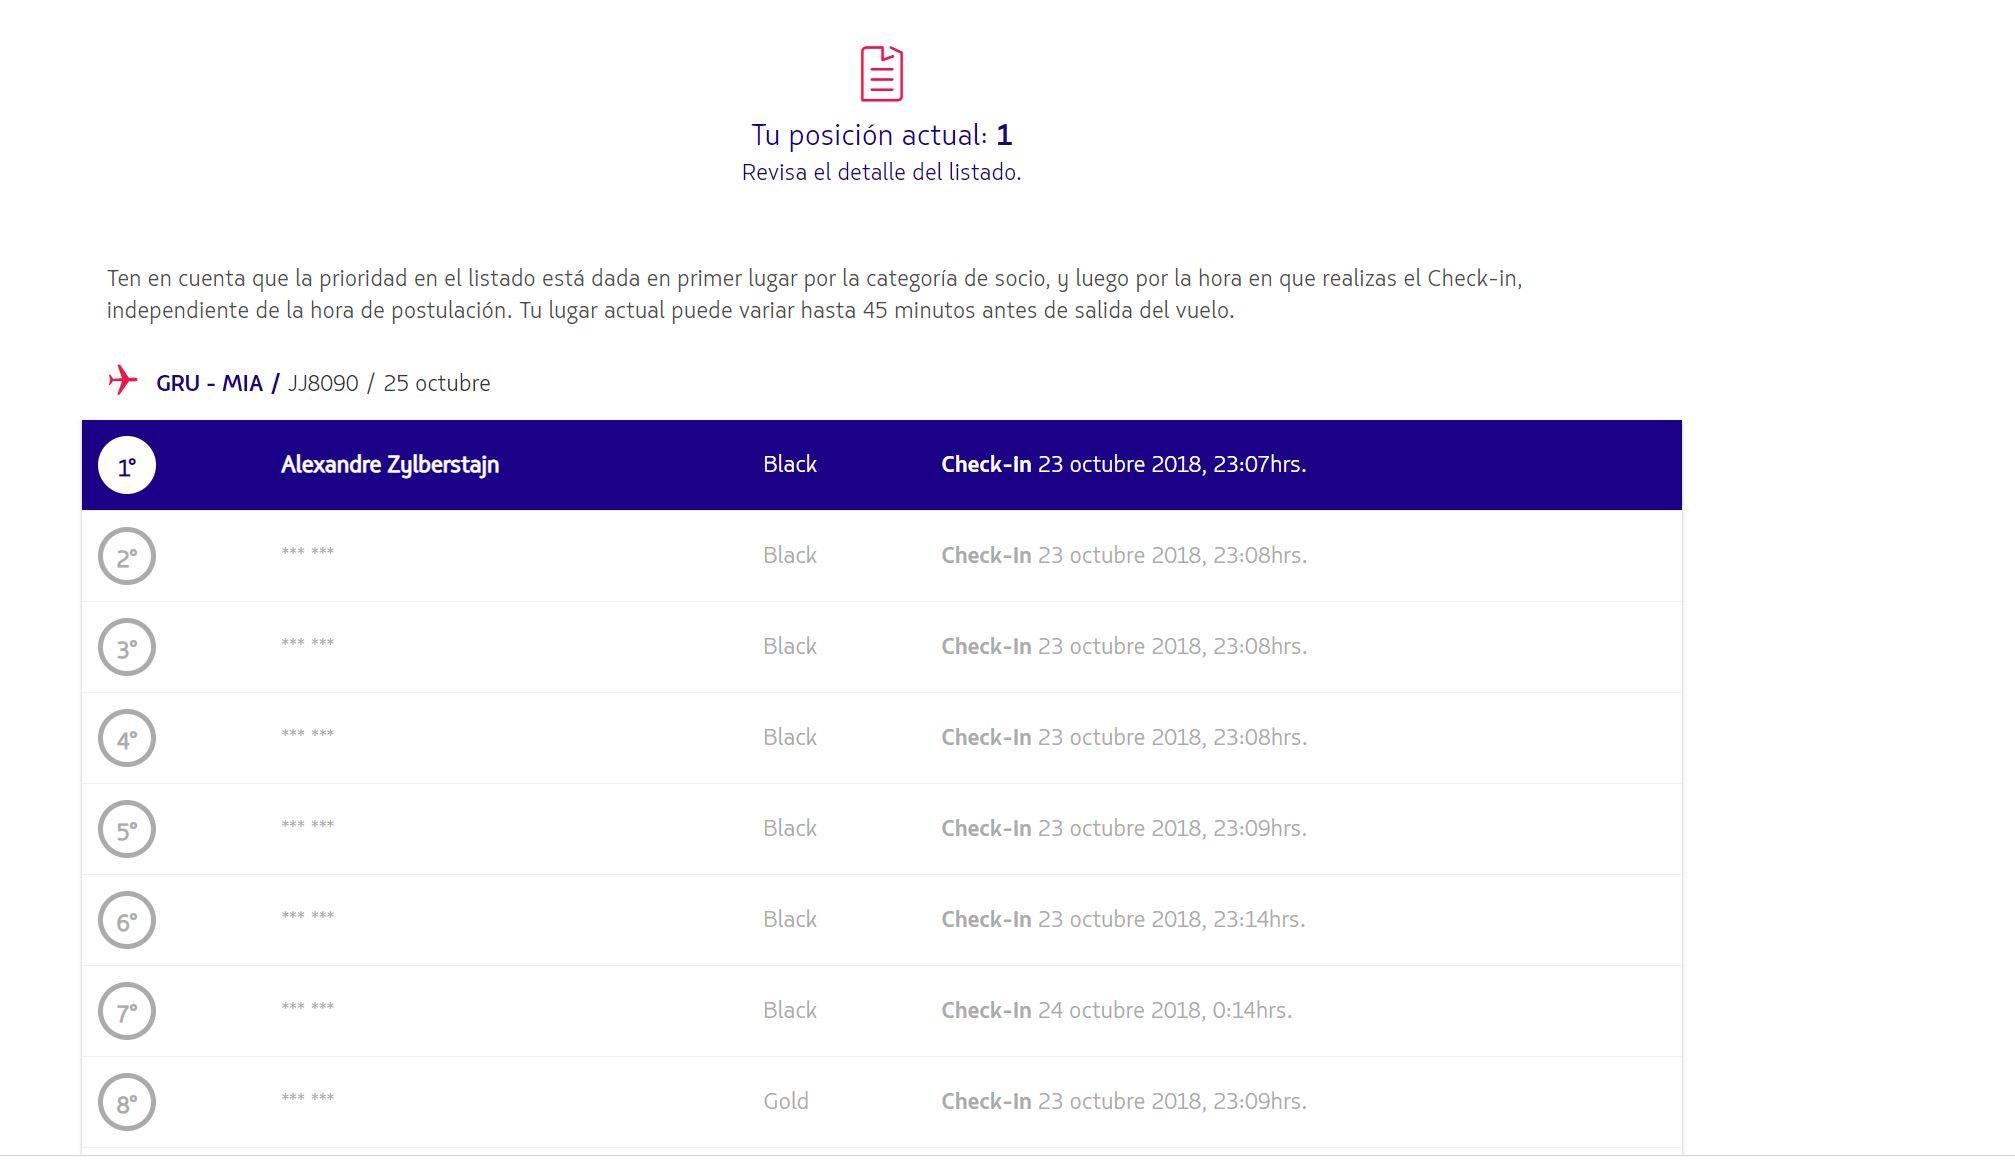
Task: Click masked name in 6° row
Action: (308, 916)
